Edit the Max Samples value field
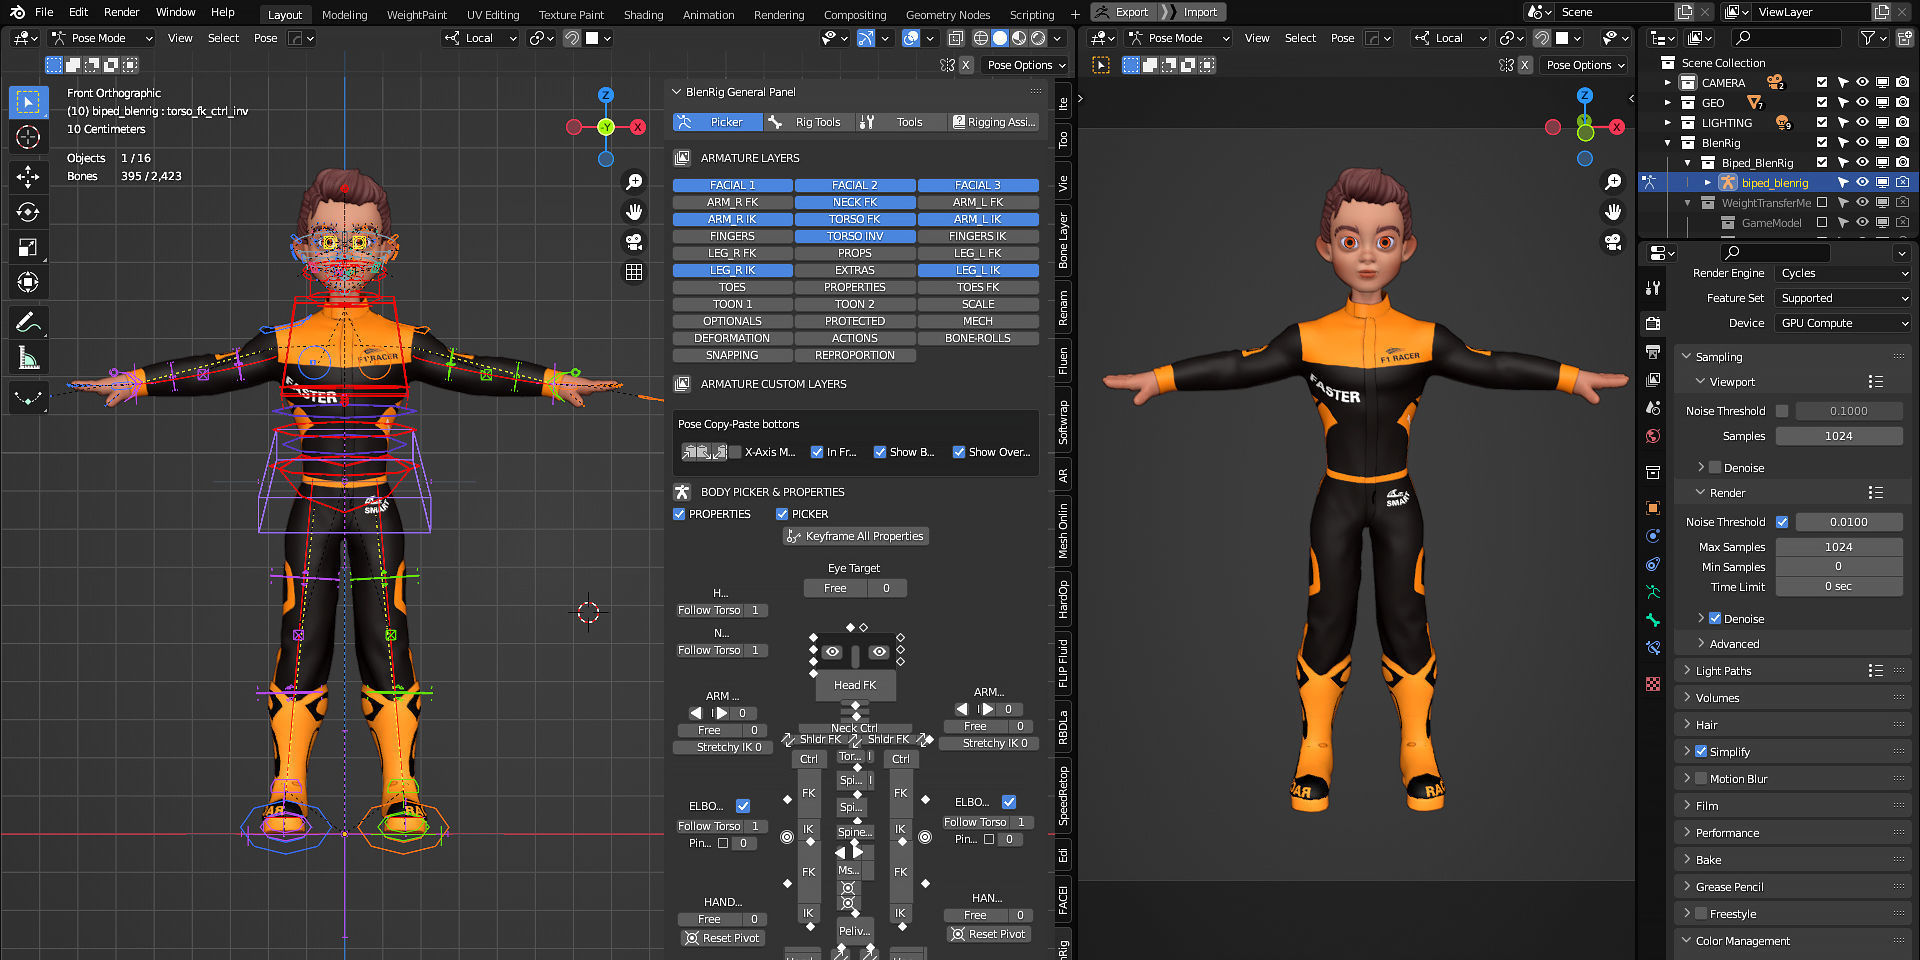The width and height of the screenshot is (1920, 960). tap(1839, 546)
